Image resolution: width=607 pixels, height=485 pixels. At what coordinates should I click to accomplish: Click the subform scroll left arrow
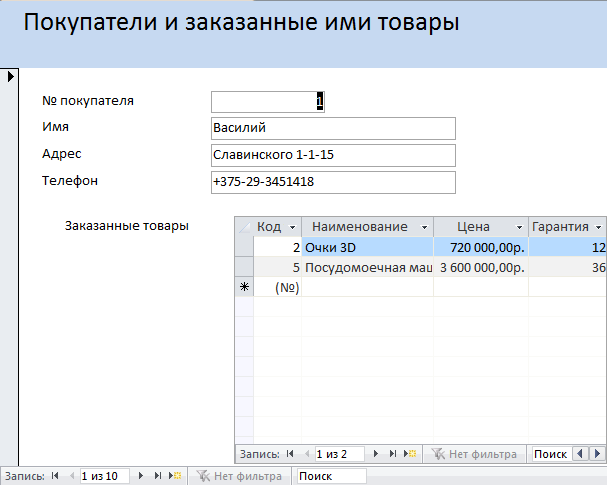click(x=580, y=454)
